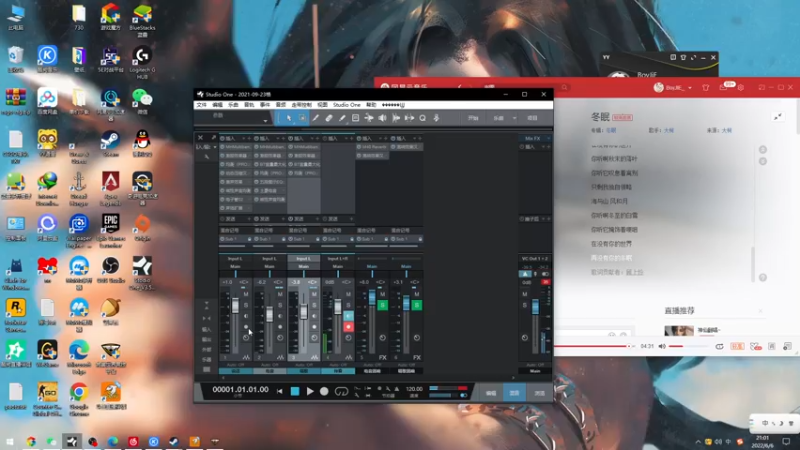
Task: Click FX icon on channel 5
Action: [383, 358]
